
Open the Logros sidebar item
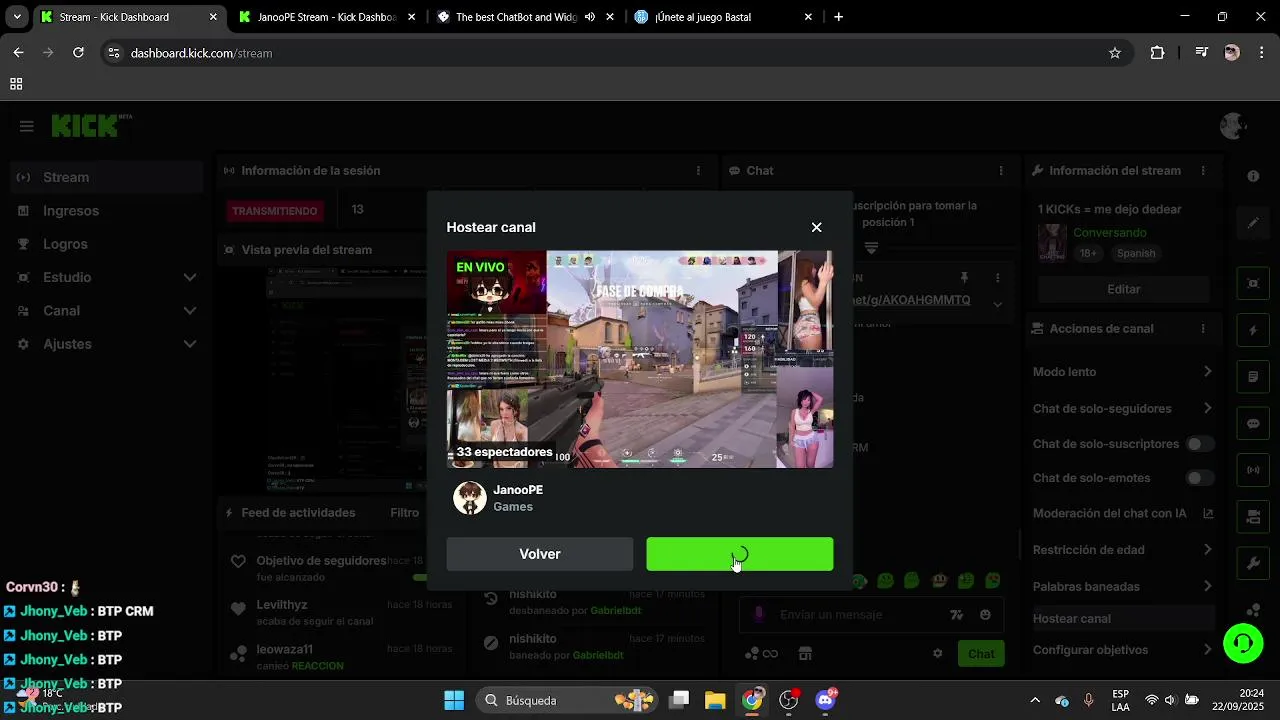[108, 244]
